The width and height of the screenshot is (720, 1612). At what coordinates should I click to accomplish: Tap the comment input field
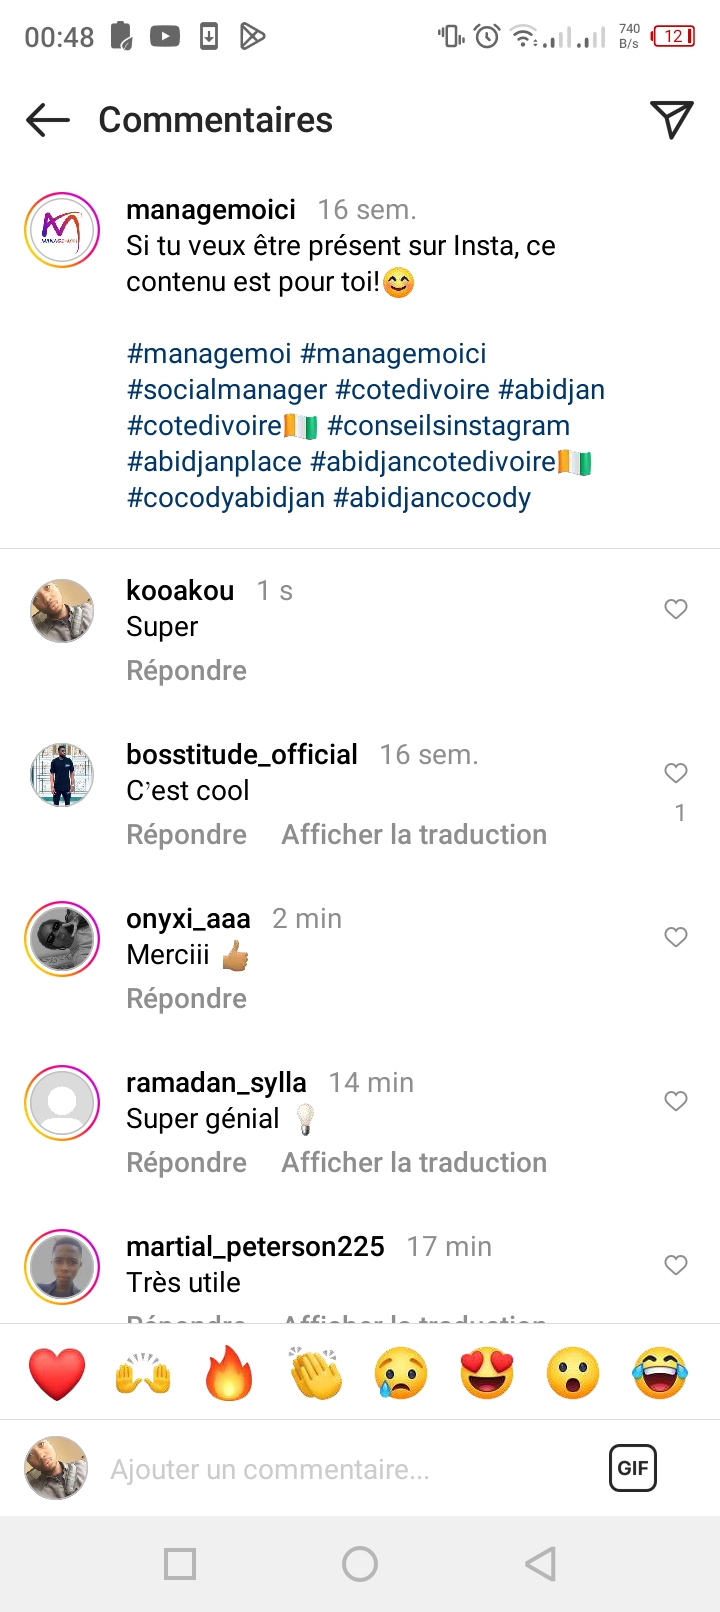coord(340,1470)
